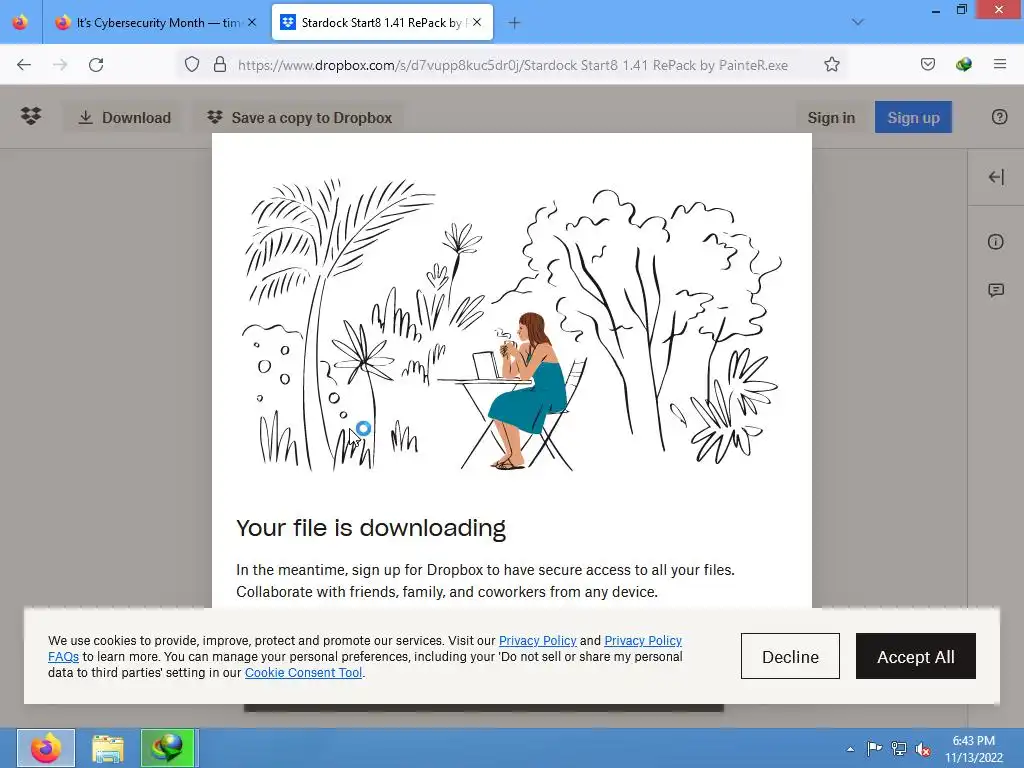The width and height of the screenshot is (1024, 768).
Task: Decline cookies in the consent banner
Action: pos(790,656)
